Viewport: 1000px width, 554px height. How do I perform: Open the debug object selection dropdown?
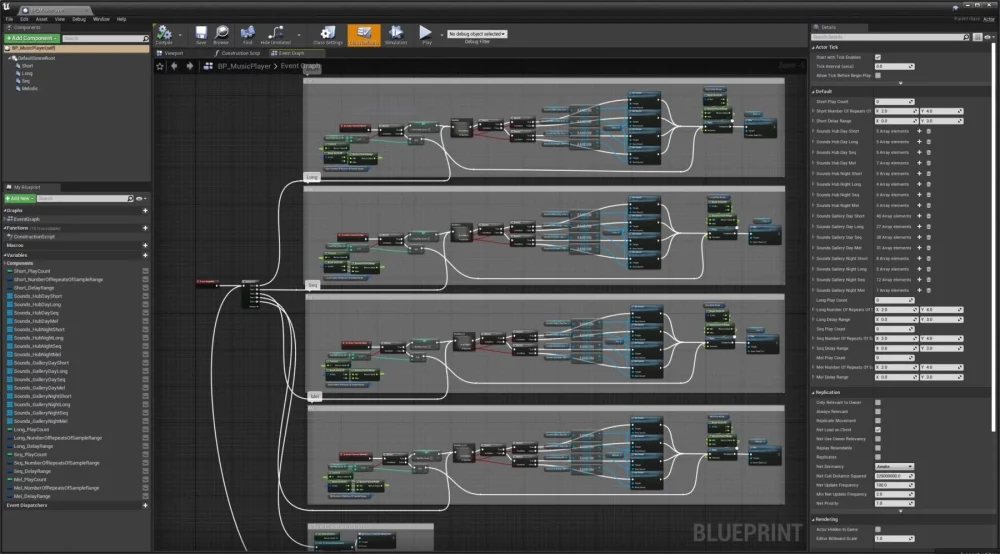[478, 33]
